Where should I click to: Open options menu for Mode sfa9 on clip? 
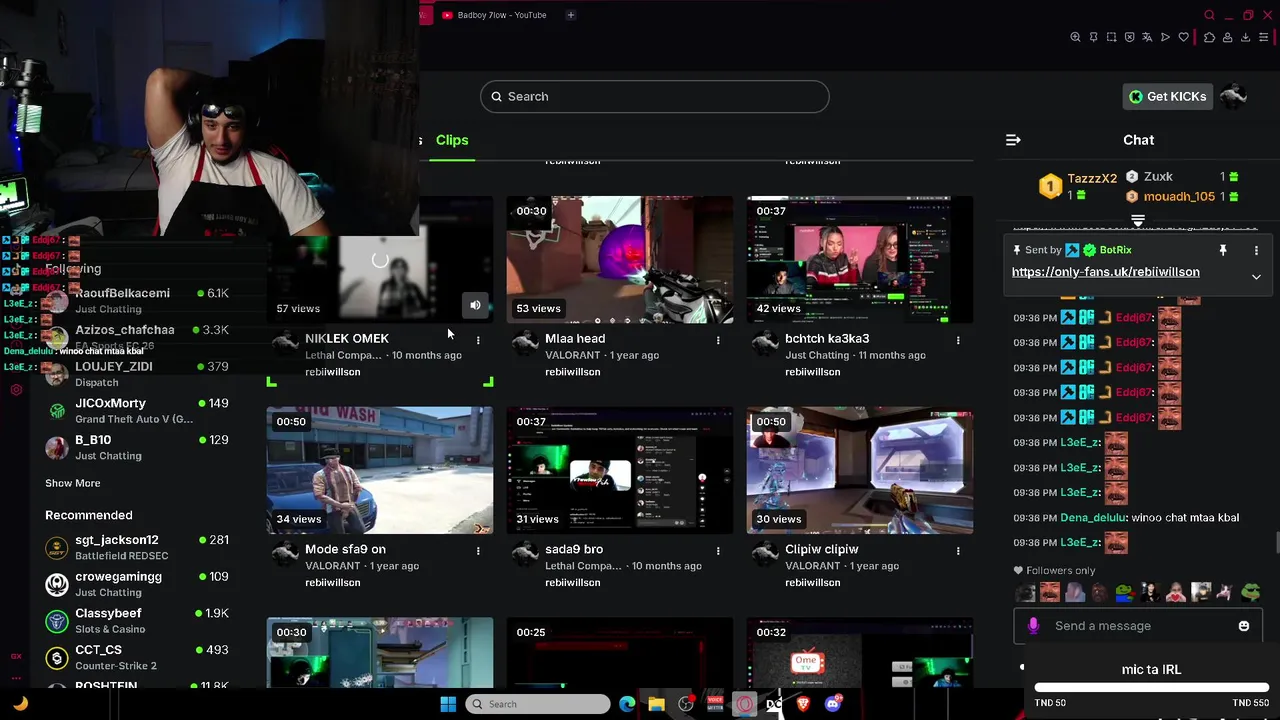click(x=478, y=550)
